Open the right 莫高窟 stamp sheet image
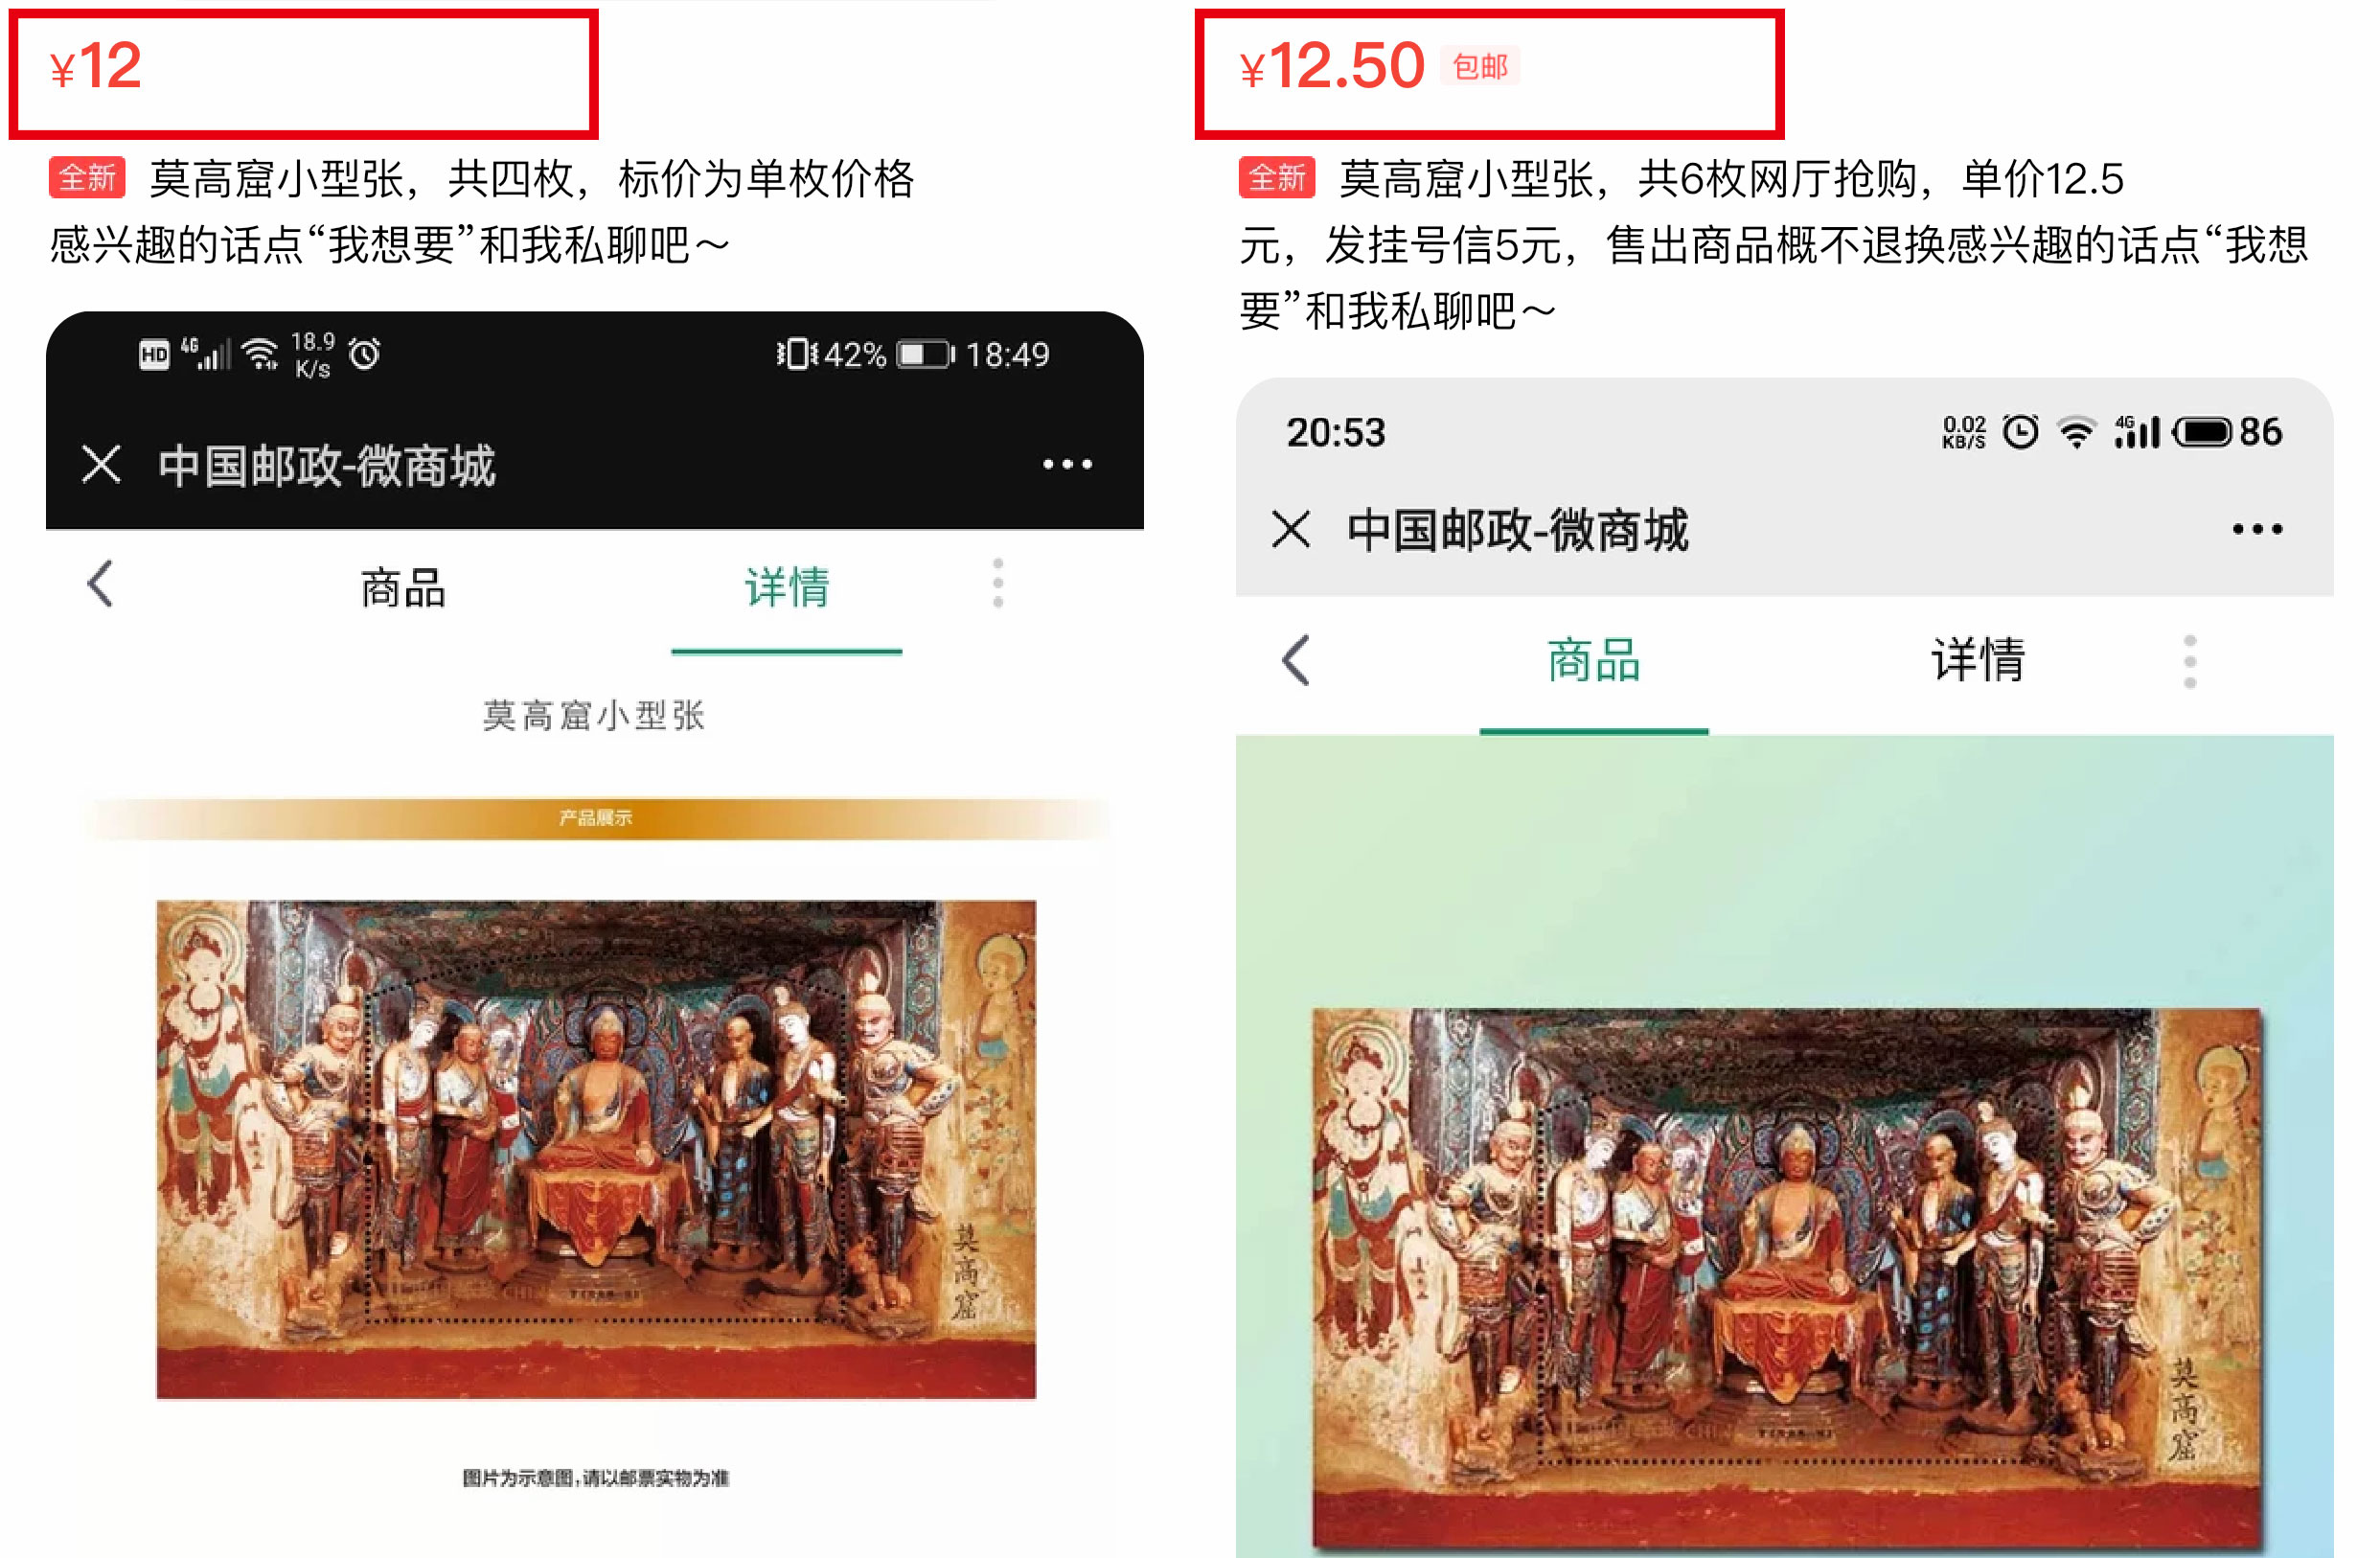 point(1786,1280)
